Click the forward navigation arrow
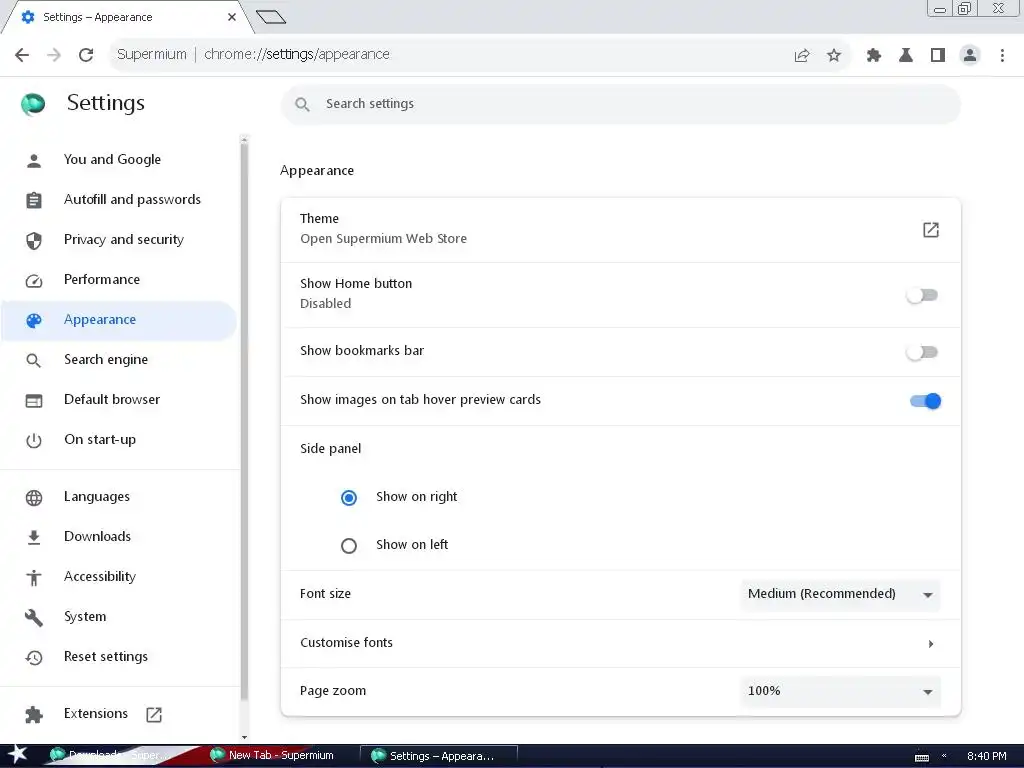Image resolution: width=1024 pixels, height=768 pixels. [54, 55]
